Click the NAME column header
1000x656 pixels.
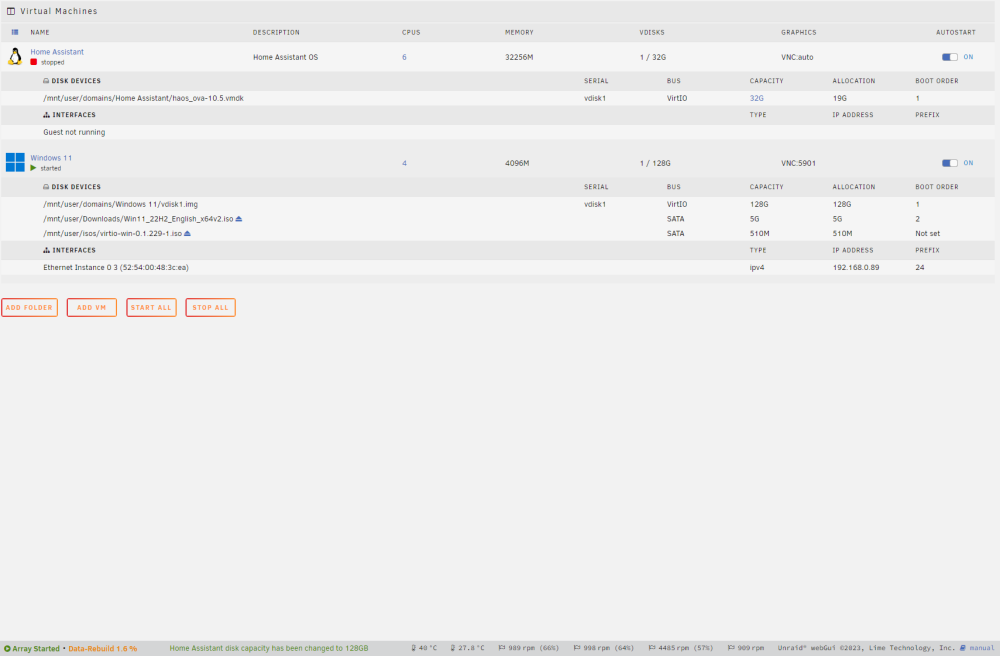click(40, 32)
